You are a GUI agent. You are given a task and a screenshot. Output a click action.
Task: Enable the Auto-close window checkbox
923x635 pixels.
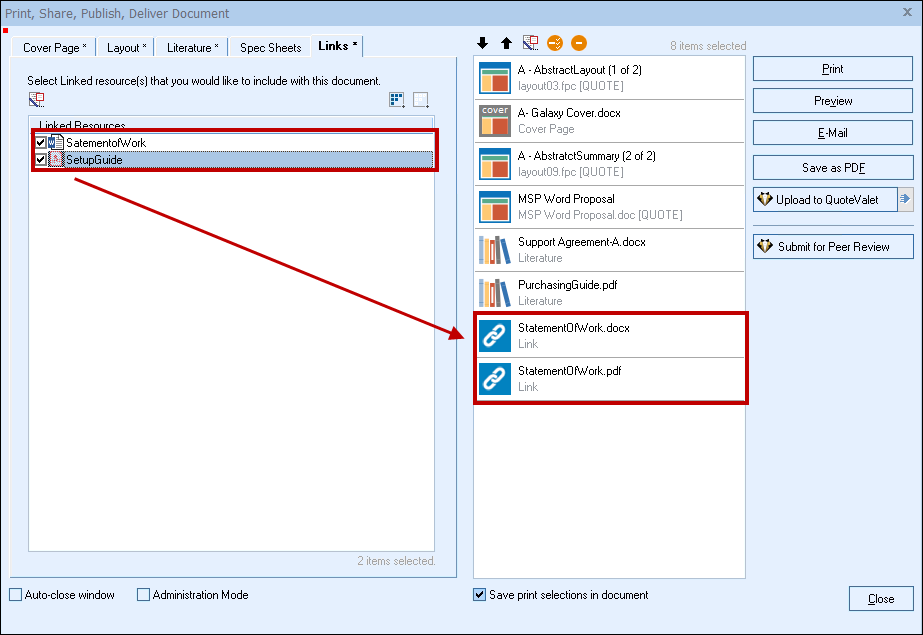(15, 594)
